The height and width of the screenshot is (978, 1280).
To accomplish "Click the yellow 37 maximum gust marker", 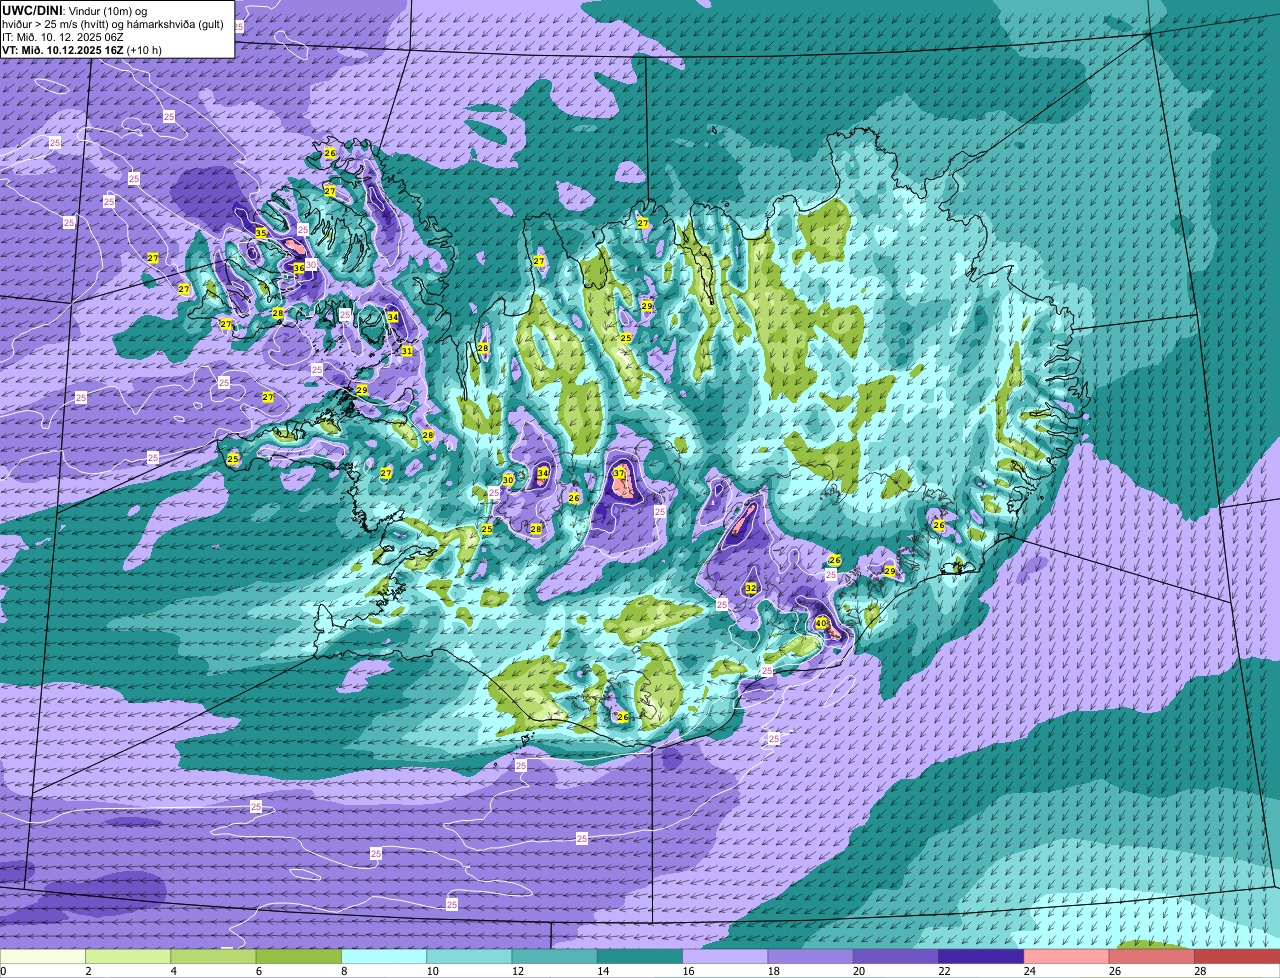I will tap(619, 473).
